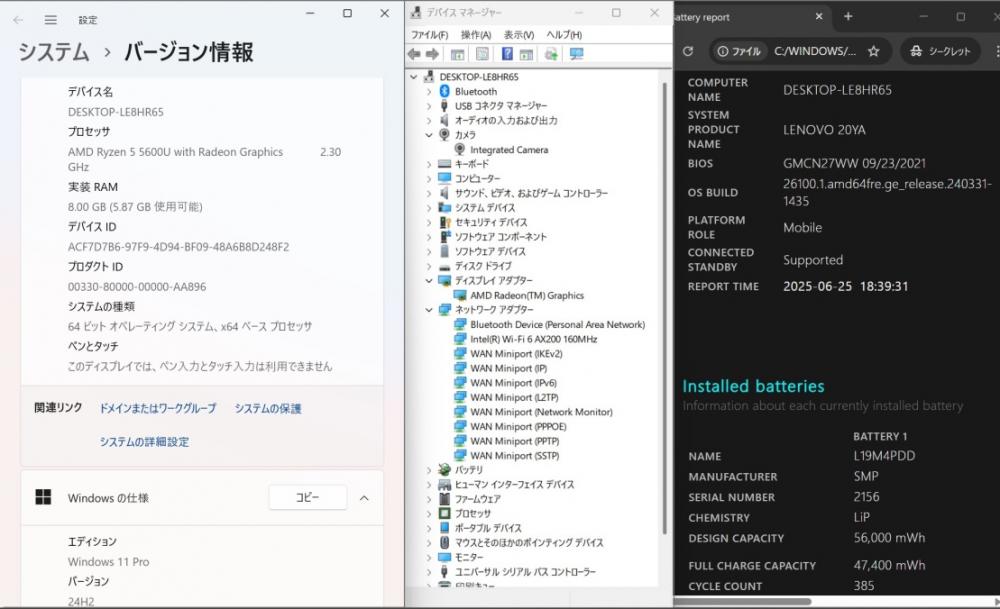Open the 表示(V) menu in Device Manager
The width and height of the screenshot is (1000, 609).
[x=518, y=34]
